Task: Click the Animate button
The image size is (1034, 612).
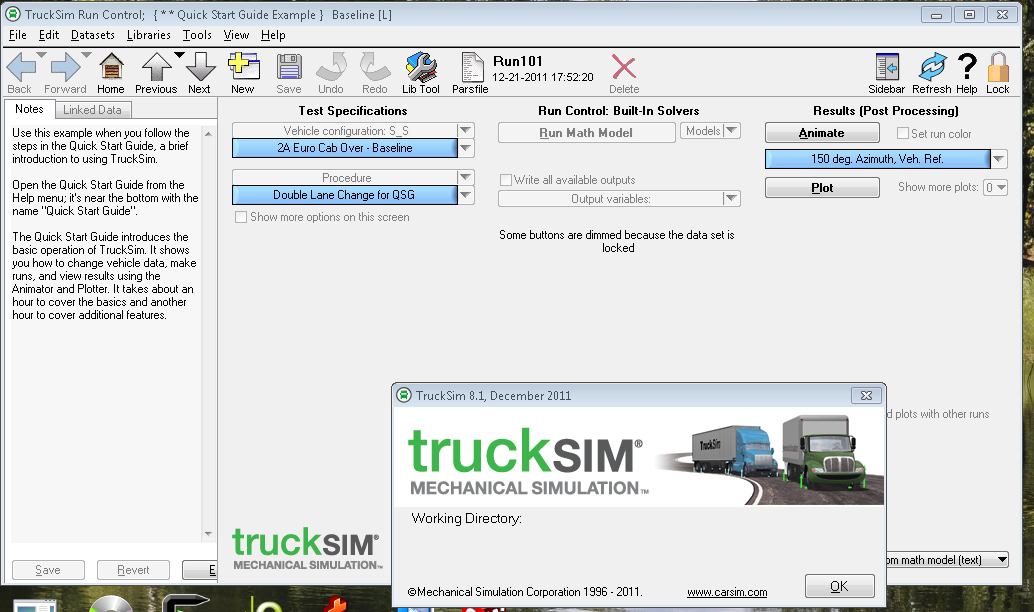Action: click(822, 133)
